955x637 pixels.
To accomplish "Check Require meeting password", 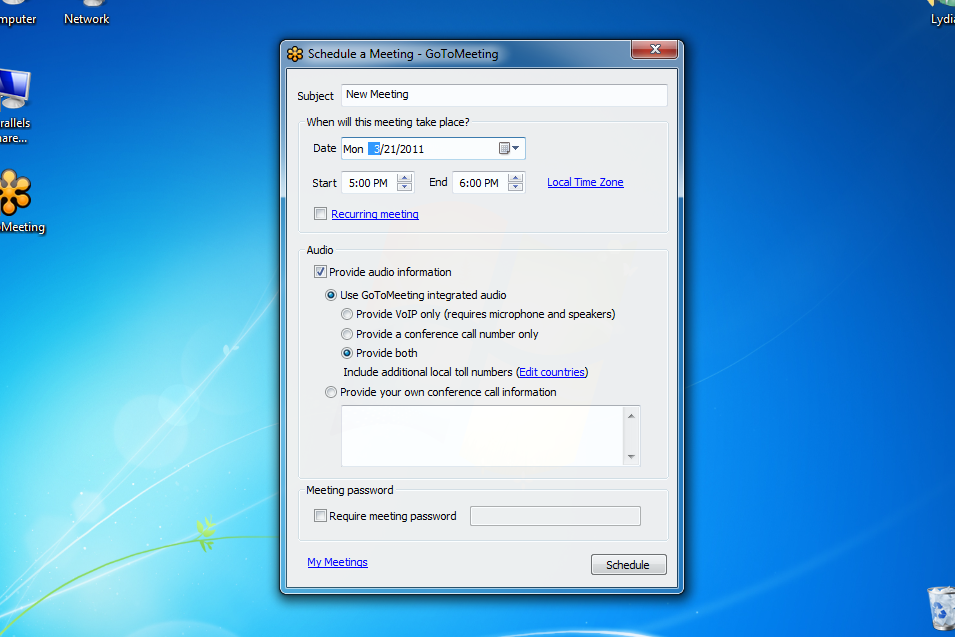I will point(320,516).
